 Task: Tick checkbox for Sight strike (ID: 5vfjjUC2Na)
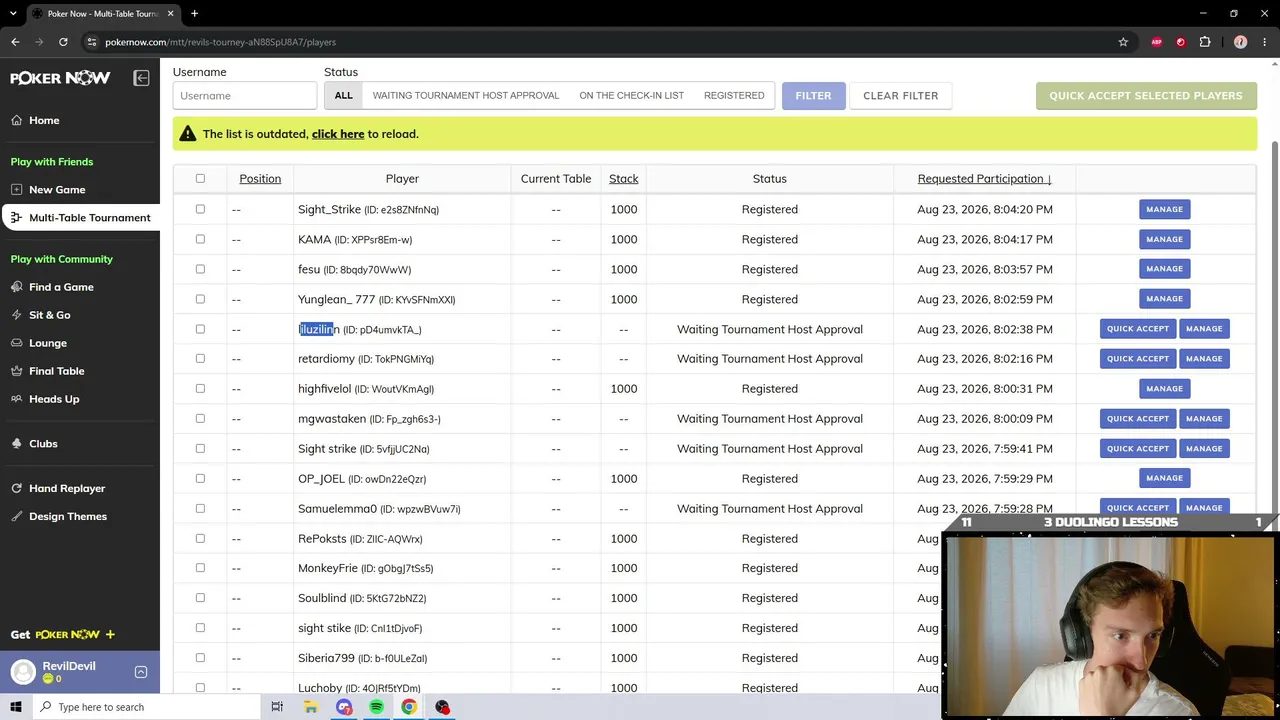[x=200, y=448]
